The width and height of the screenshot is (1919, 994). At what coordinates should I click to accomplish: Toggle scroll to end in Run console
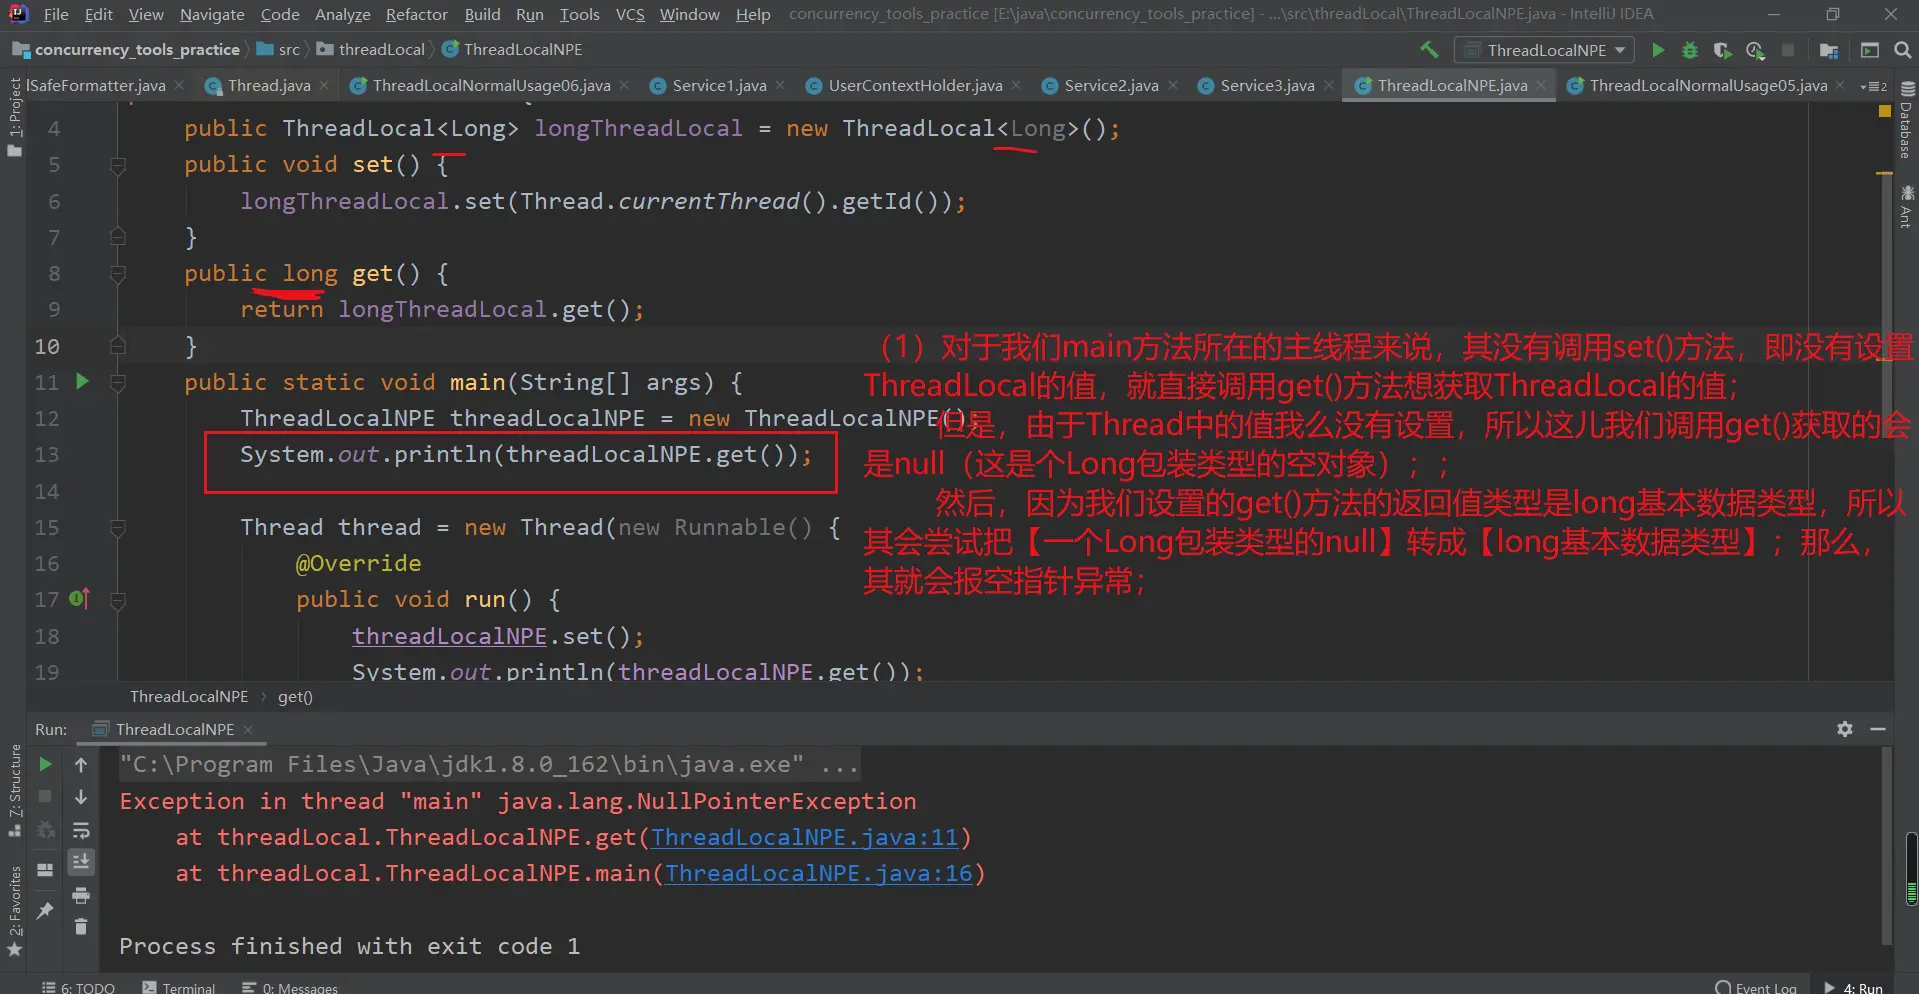pos(81,862)
